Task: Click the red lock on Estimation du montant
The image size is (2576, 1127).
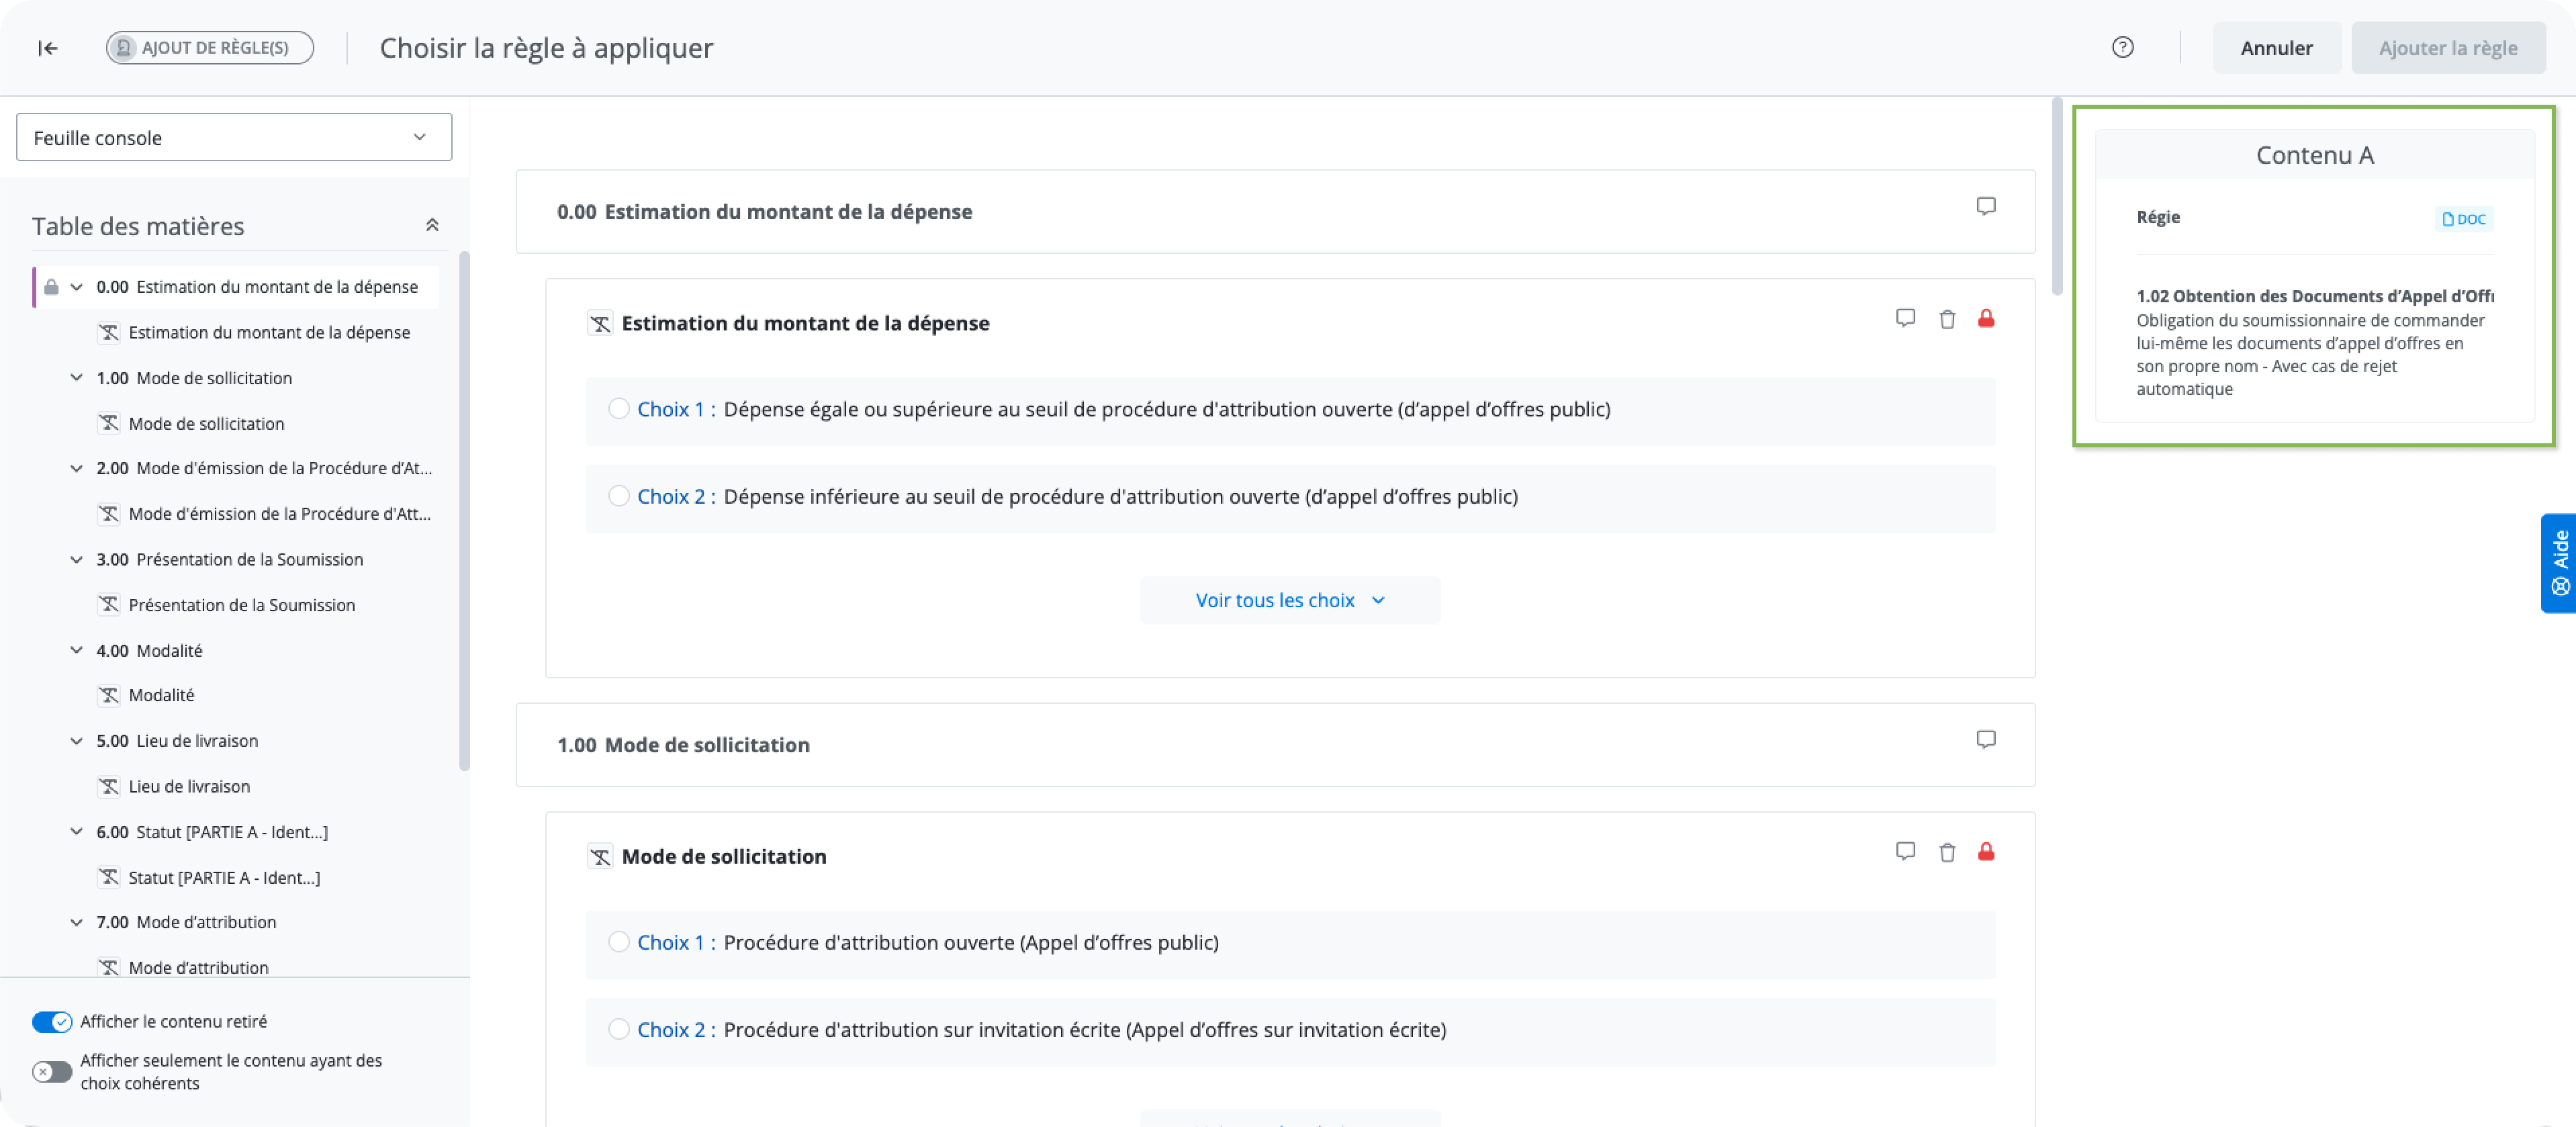Action: pyautogui.click(x=1986, y=319)
